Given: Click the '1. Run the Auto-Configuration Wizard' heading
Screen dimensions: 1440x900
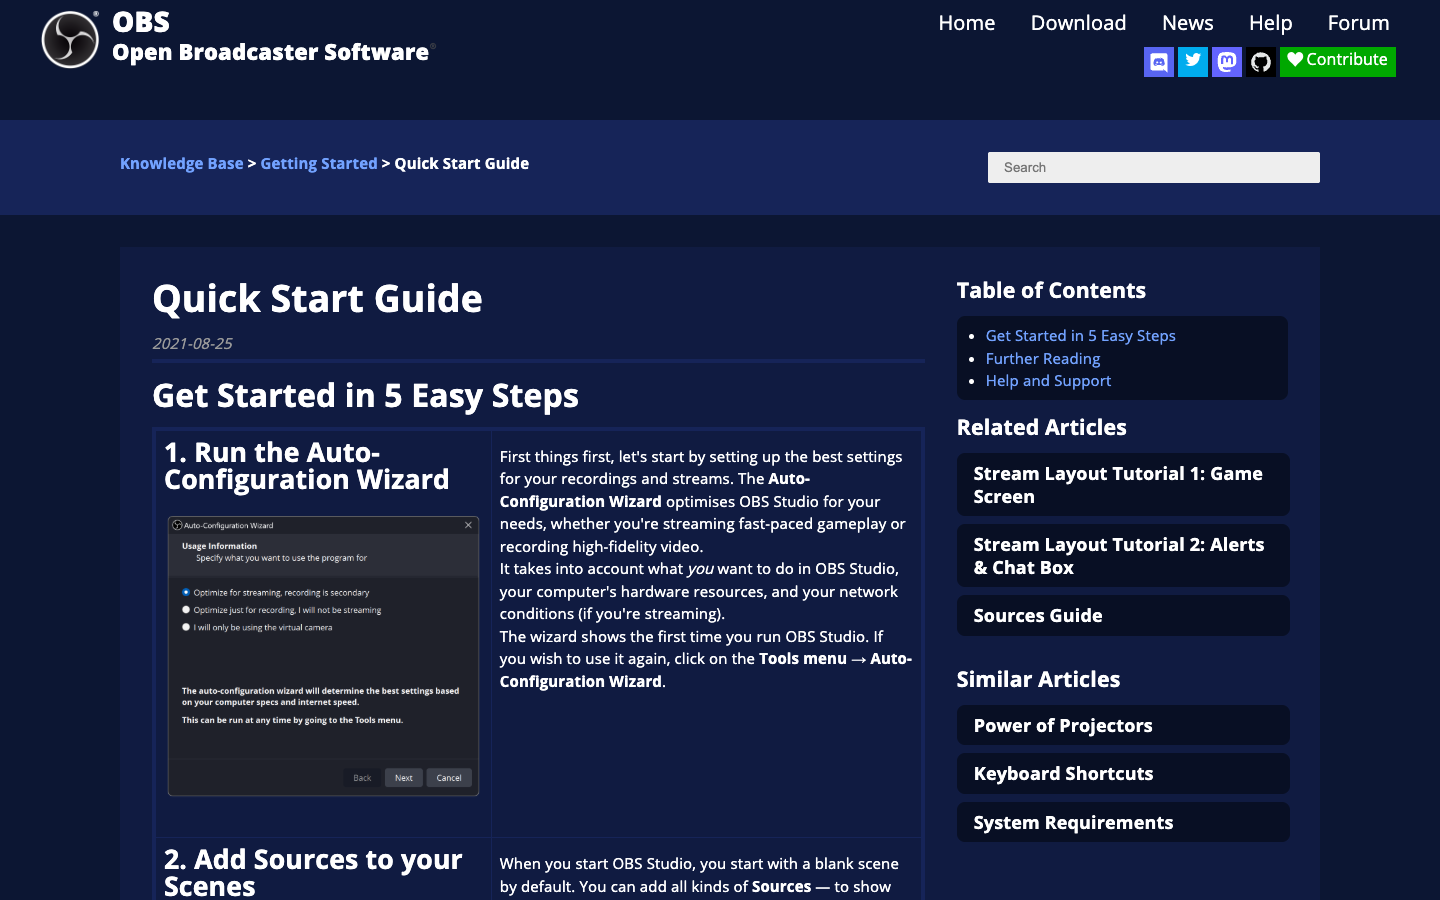Looking at the screenshot, I should pos(307,466).
